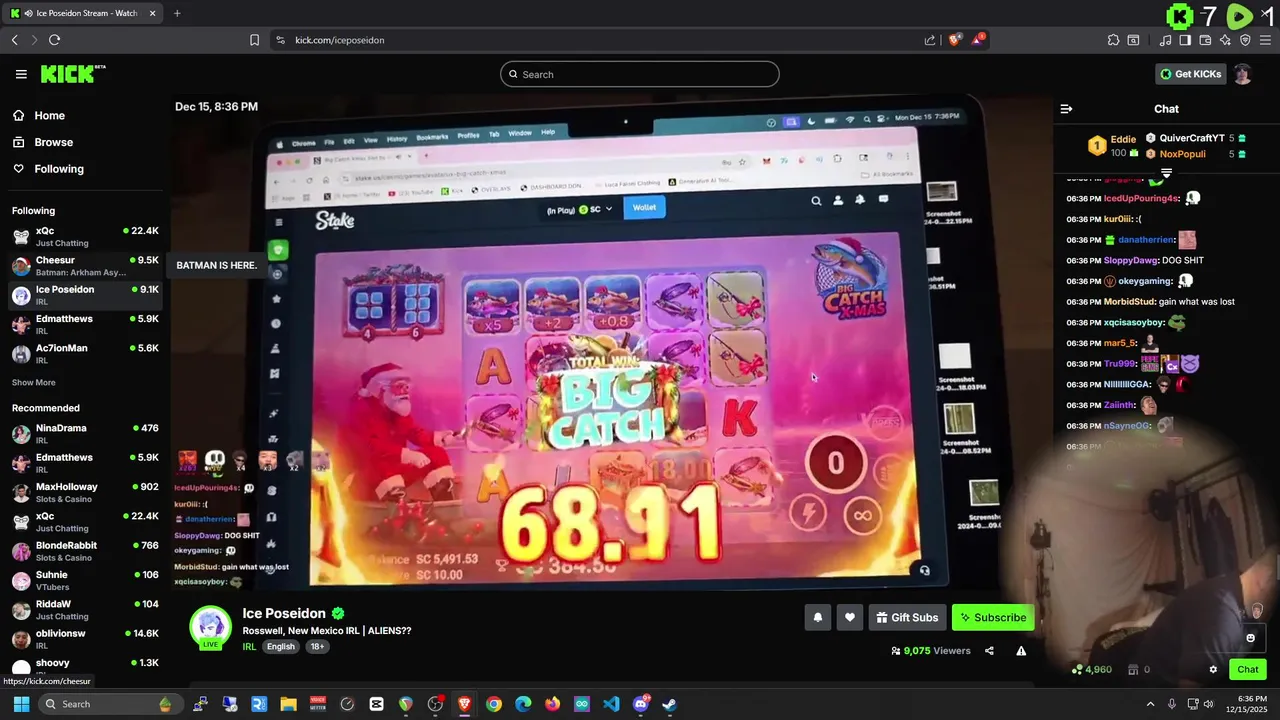Open Suhnie recommended channel
The height and width of the screenshot is (720, 1280).
pos(84,580)
